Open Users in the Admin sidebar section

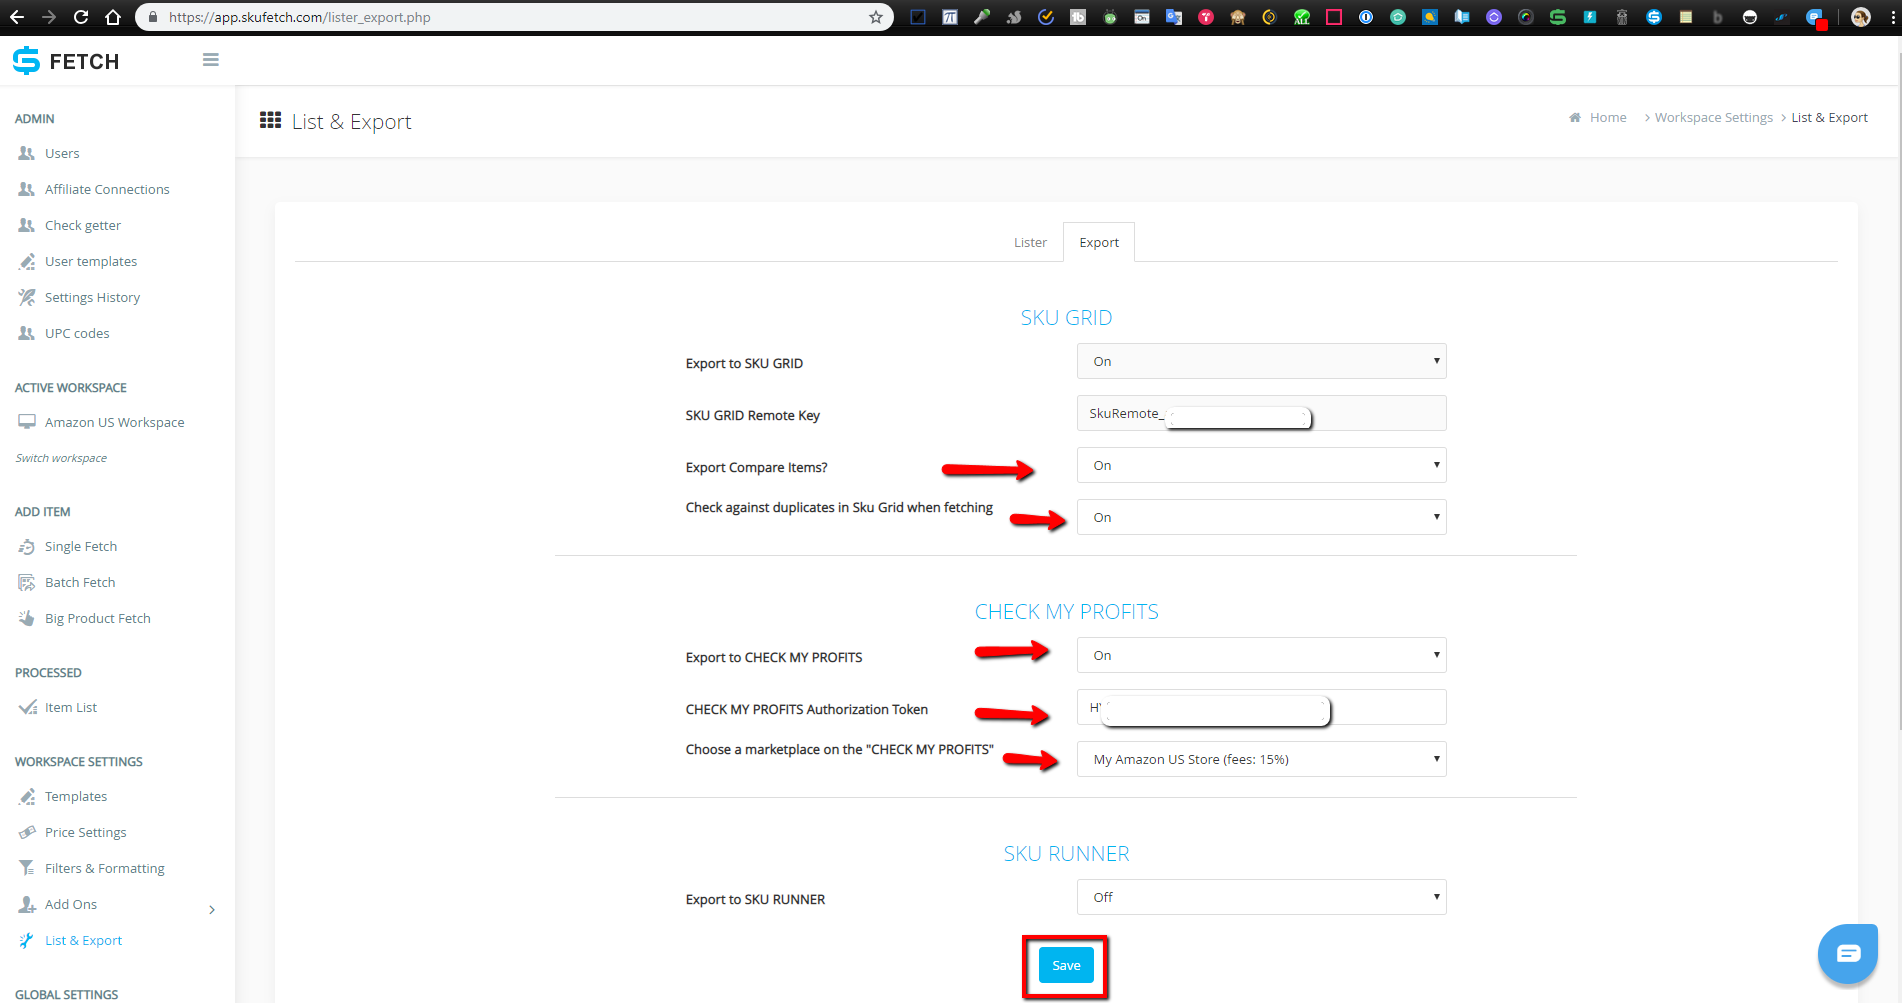(x=62, y=153)
